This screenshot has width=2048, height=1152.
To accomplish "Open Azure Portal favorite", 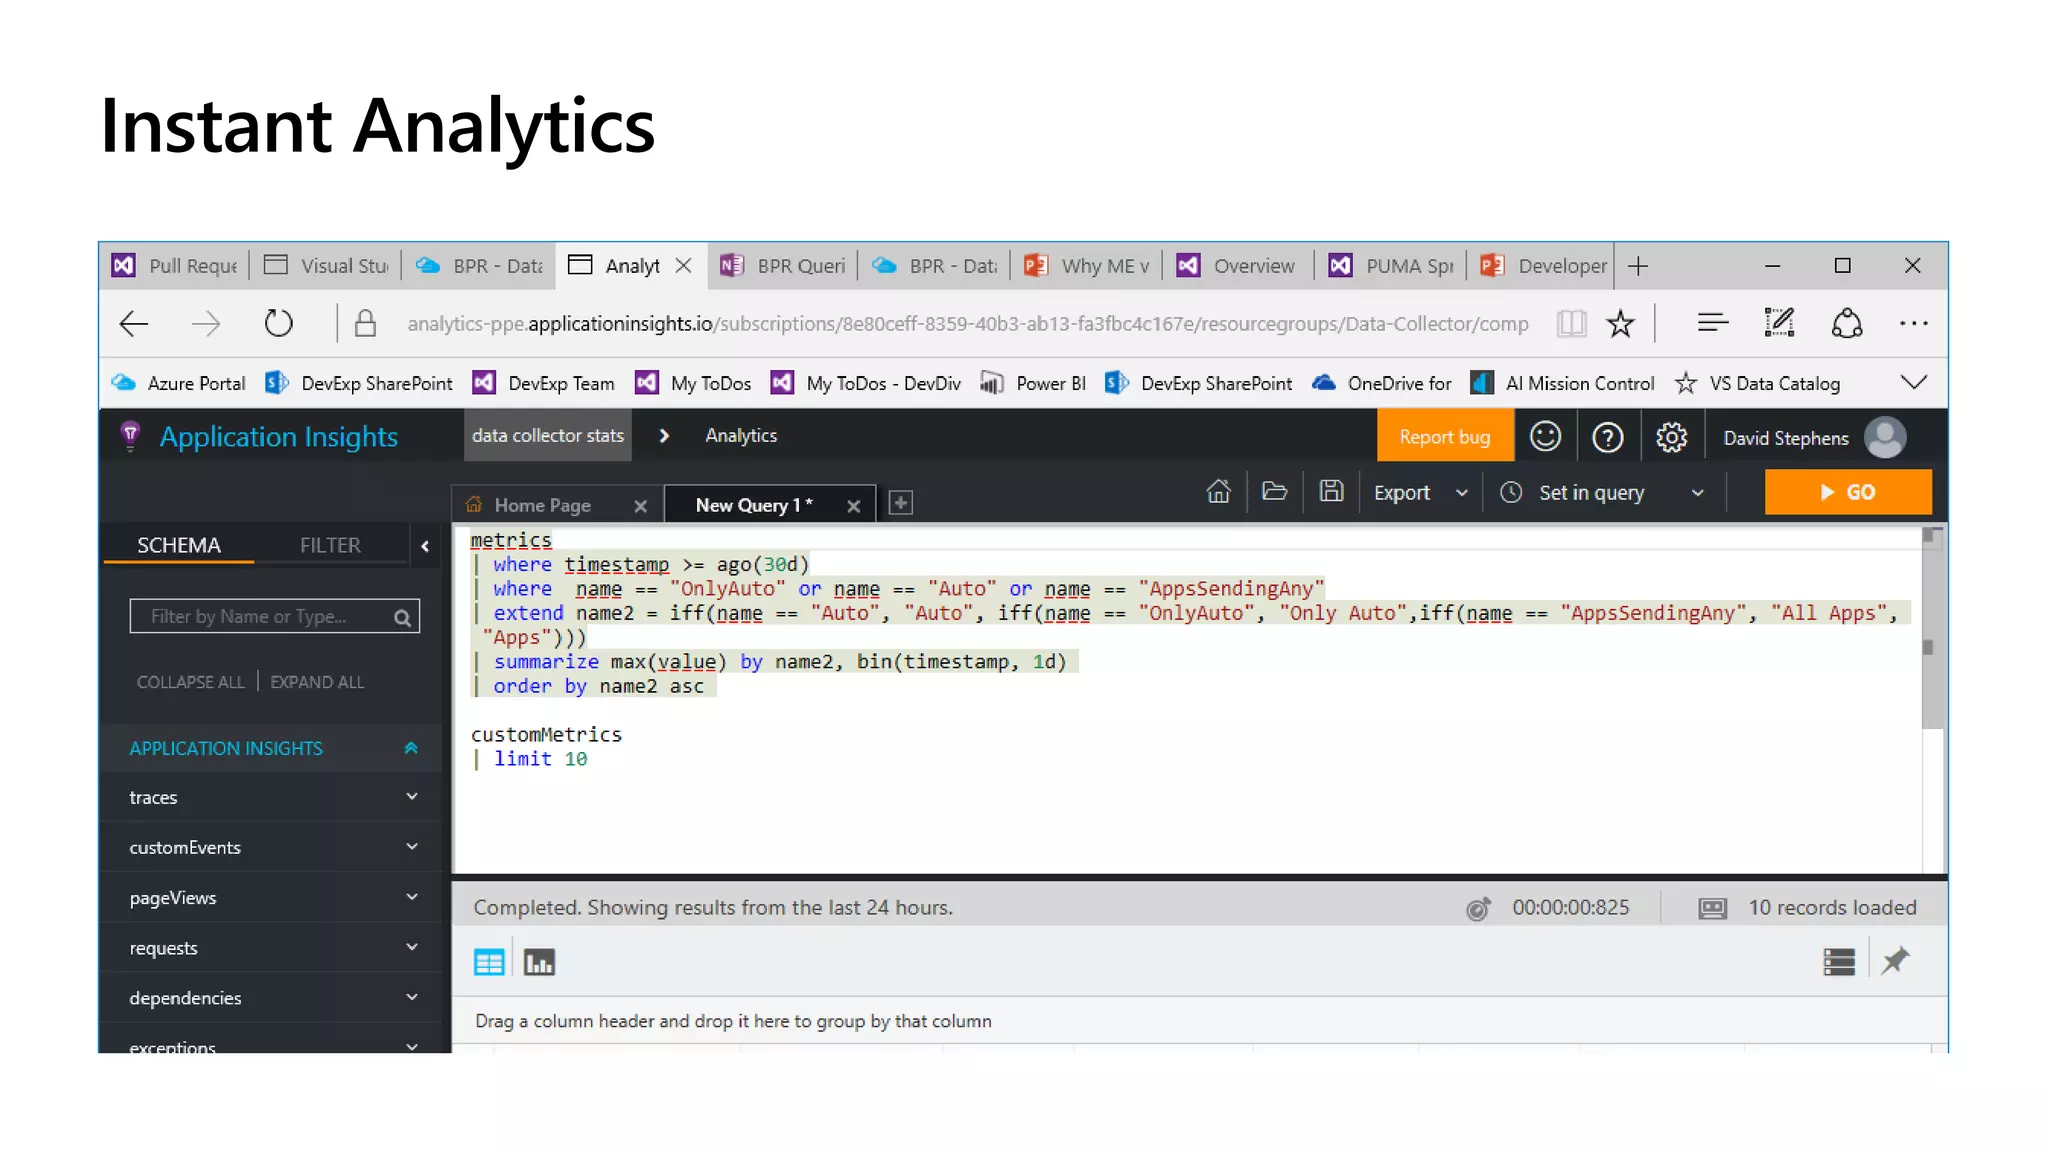I will 178,383.
